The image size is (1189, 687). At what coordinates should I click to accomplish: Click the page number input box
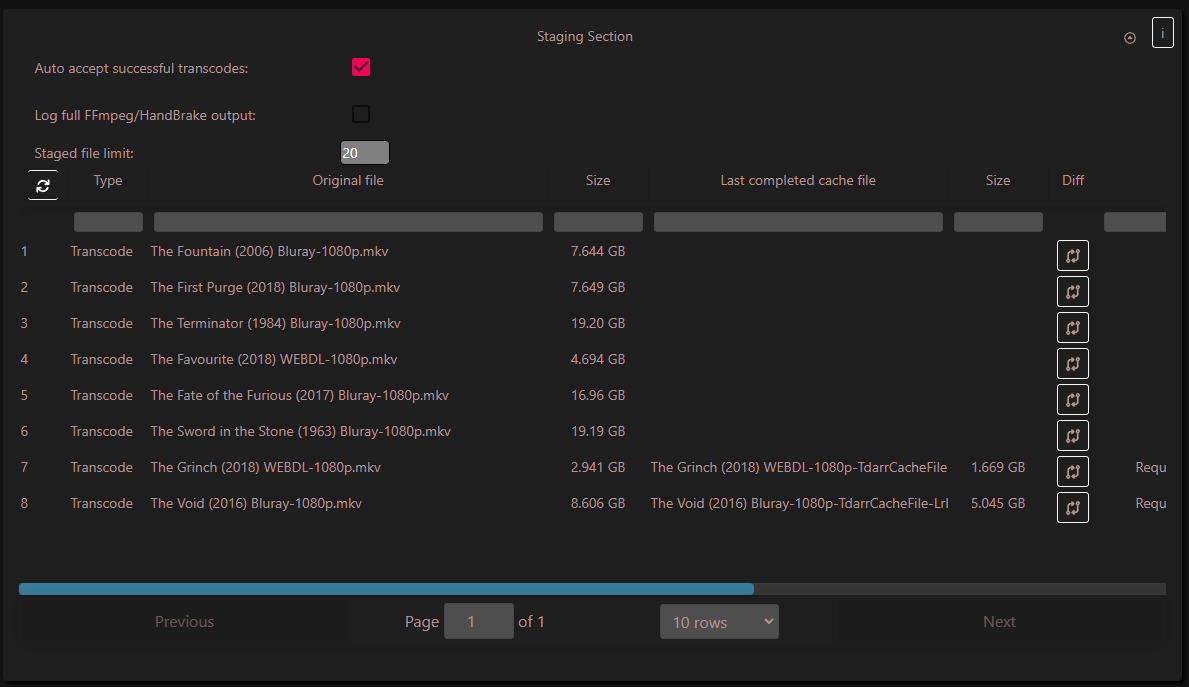point(479,621)
